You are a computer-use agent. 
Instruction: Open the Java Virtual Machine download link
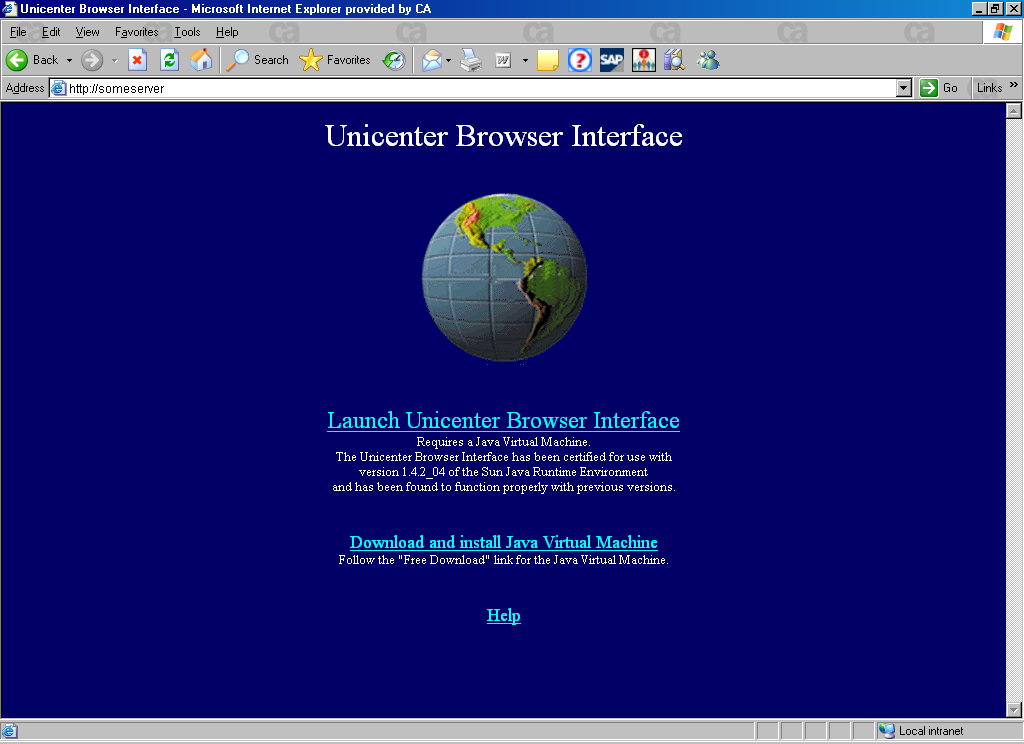click(503, 541)
